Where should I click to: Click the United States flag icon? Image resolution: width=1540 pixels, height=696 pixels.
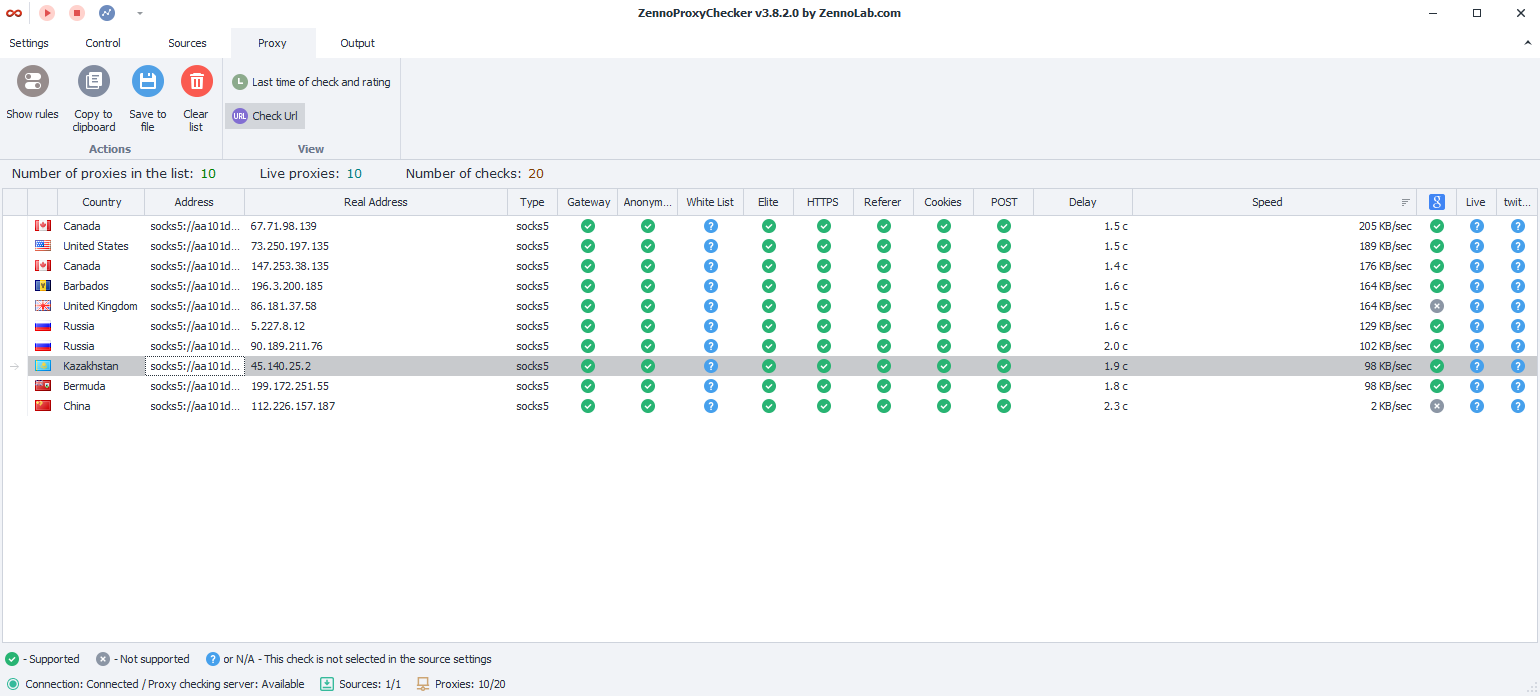click(x=43, y=246)
